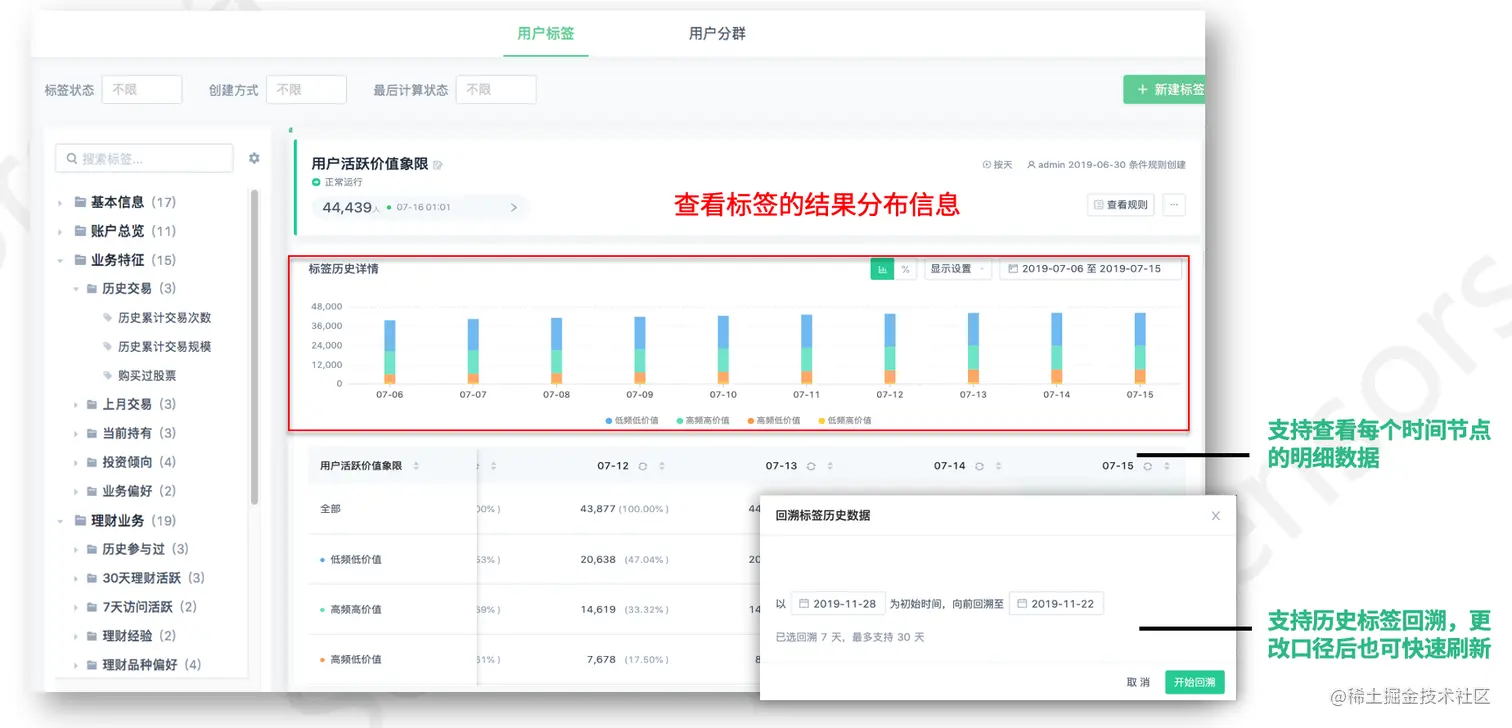Expand the 基本信息 tree node

[x=60, y=203]
